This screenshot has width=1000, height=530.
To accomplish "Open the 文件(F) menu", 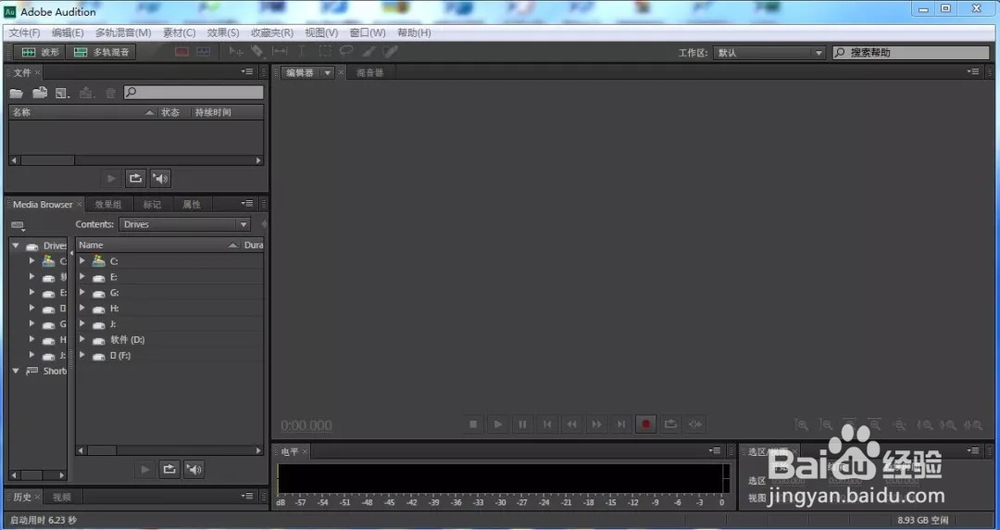I will click(x=24, y=33).
